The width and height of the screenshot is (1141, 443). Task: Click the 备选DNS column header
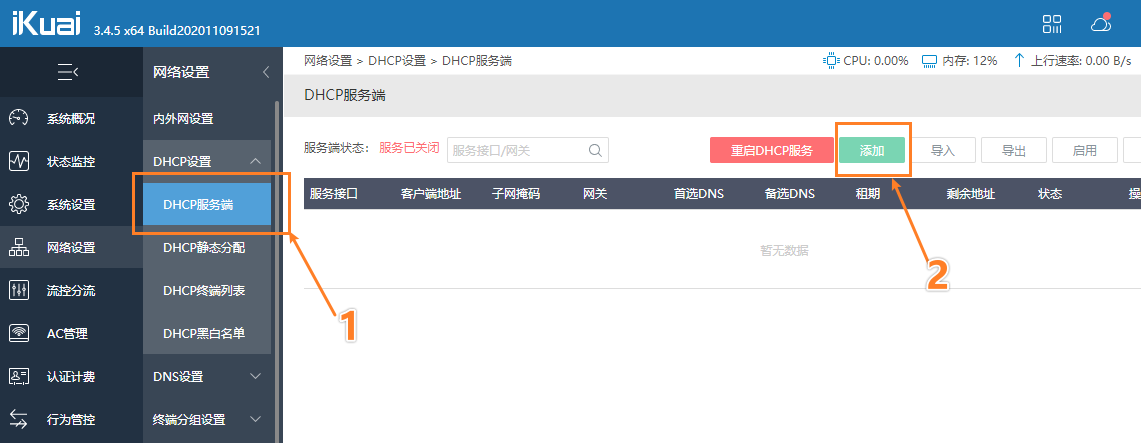tap(790, 193)
